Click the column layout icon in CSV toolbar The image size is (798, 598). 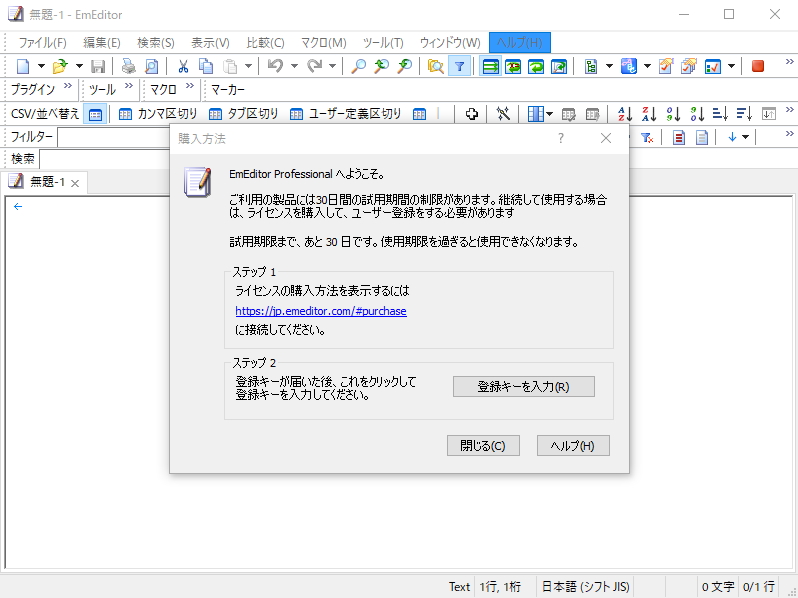point(535,114)
